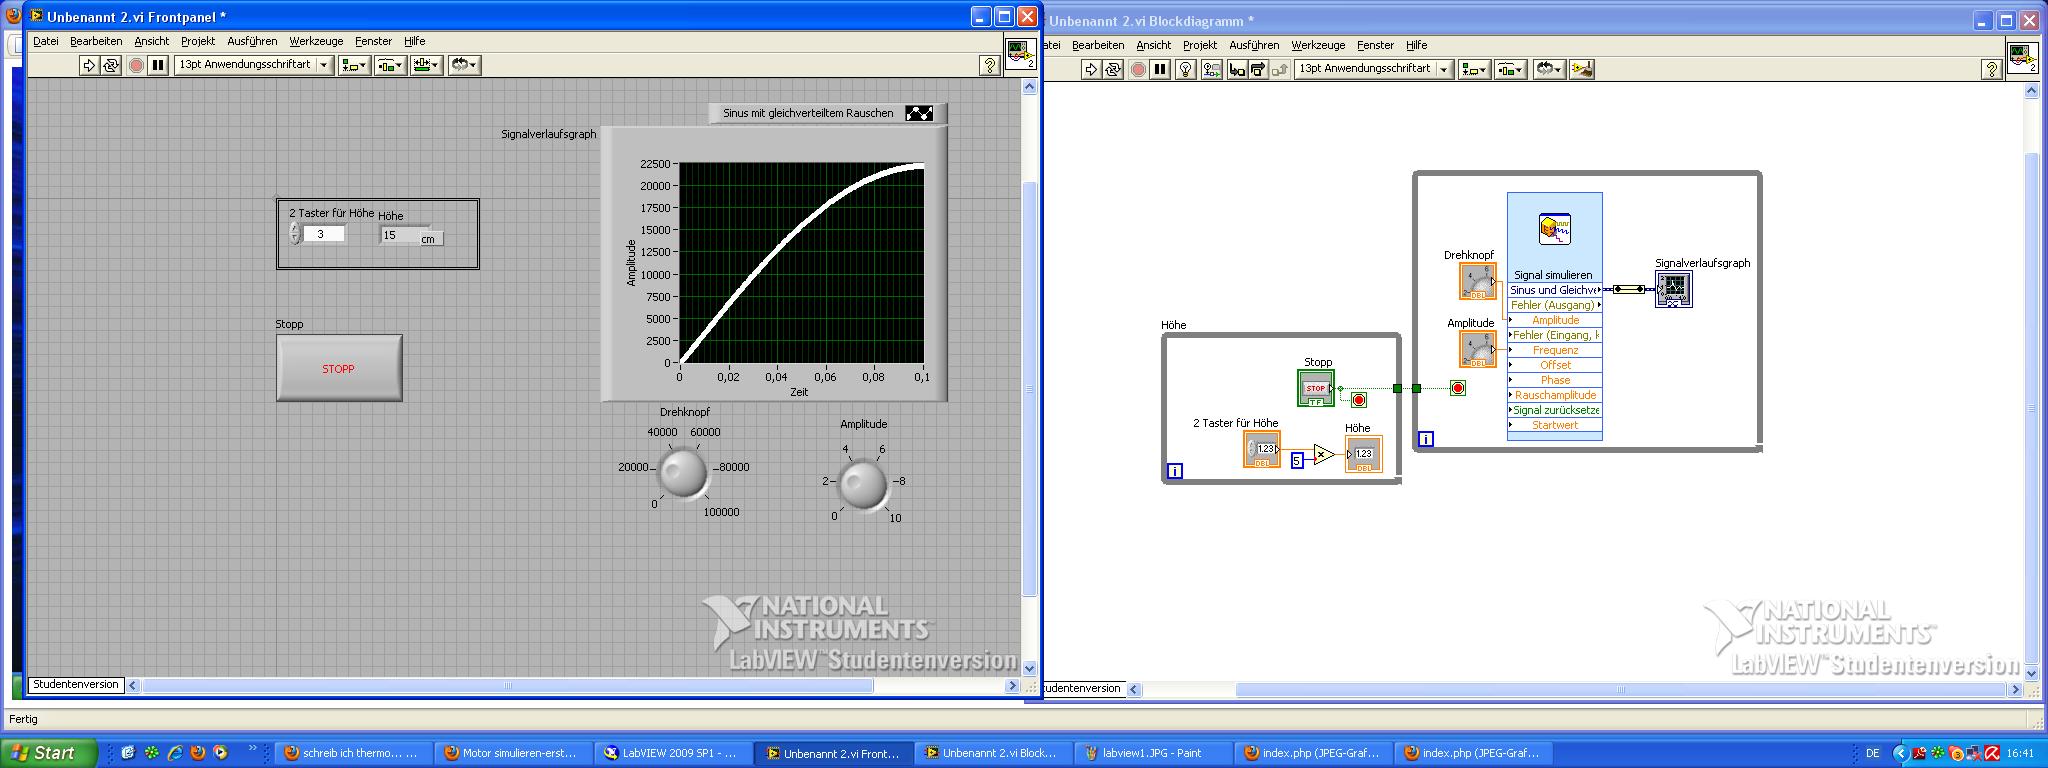Abort execution in the Blockdiagramm toolbar

point(1138,69)
